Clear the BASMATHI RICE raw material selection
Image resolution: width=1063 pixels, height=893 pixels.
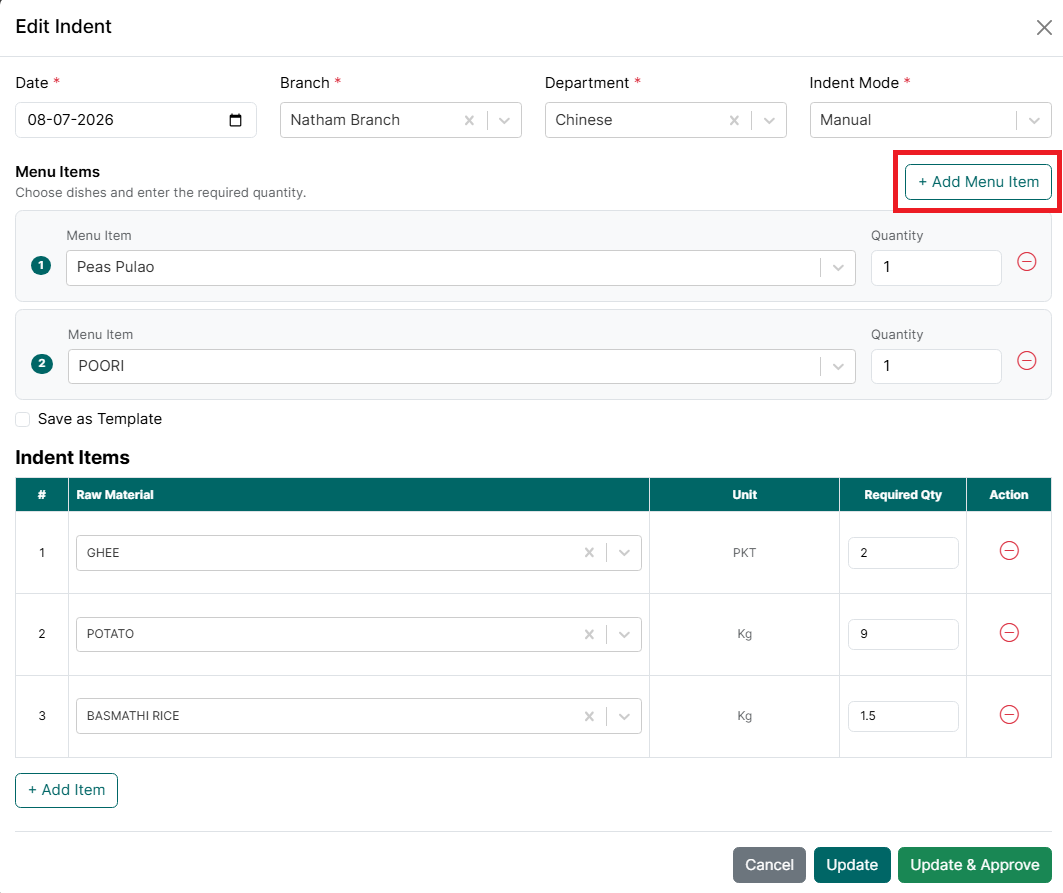click(x=589, y=716)
